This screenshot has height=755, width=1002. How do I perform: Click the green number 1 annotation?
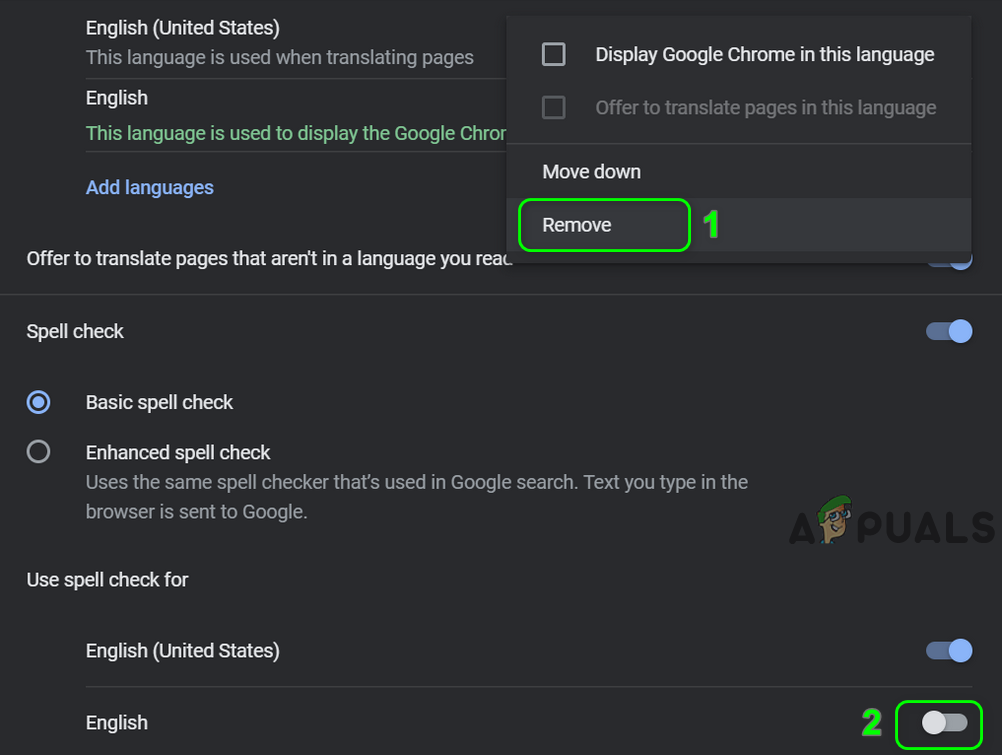point(711,225)
